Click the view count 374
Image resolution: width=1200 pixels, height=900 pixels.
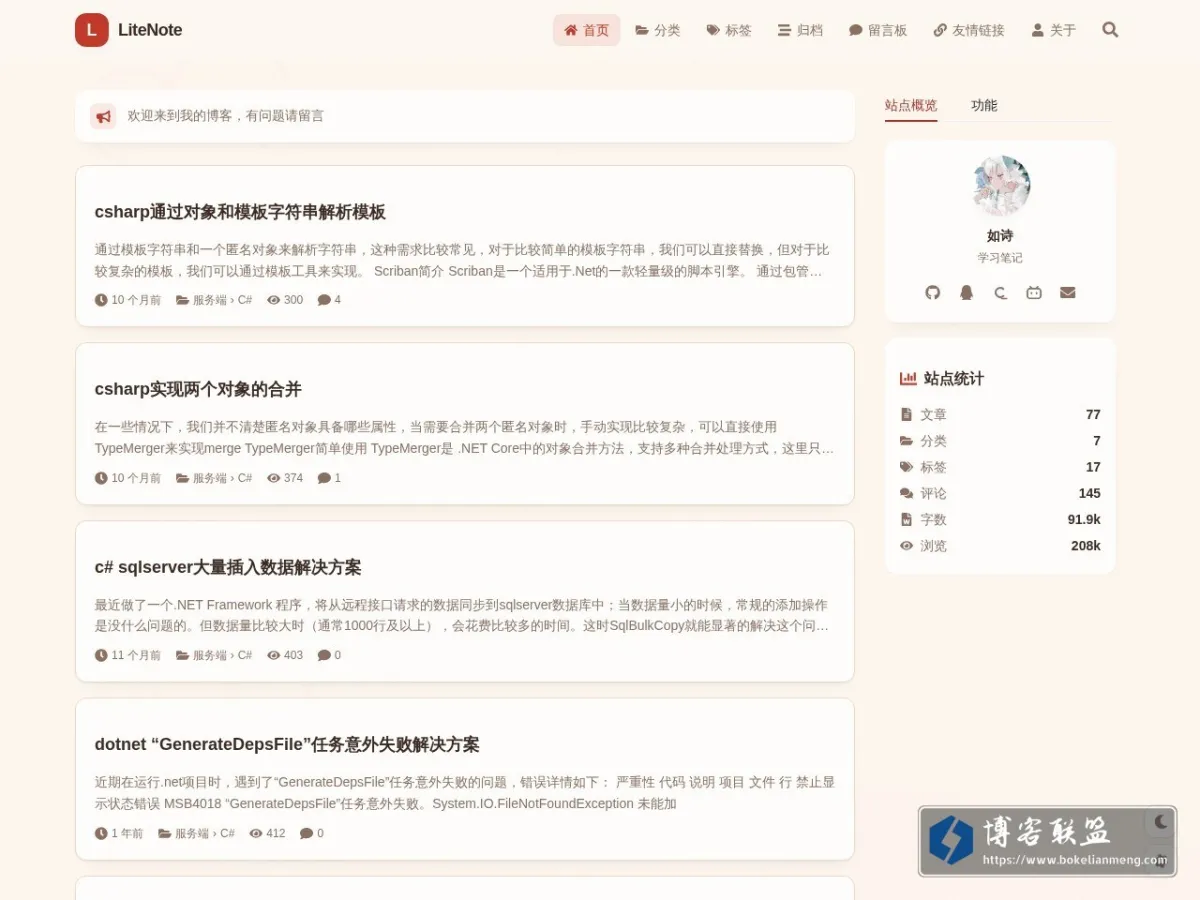pyautogui.click(x=285, y=478)
